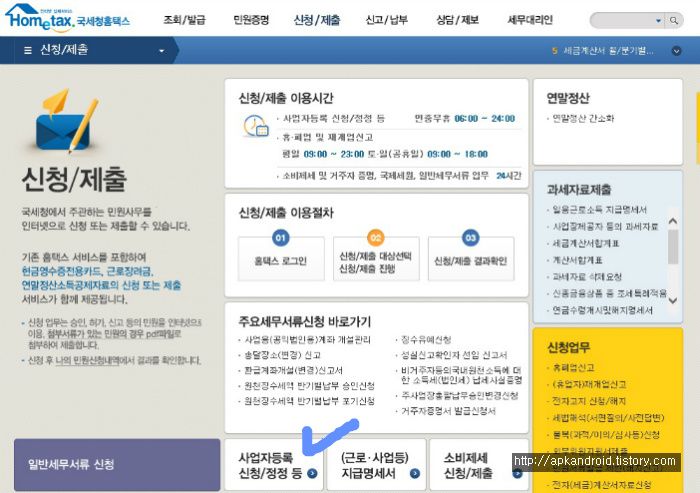Open 전자(세금)계산서자료신청 link
Viewport: 700px width, 493px height.
601,485
